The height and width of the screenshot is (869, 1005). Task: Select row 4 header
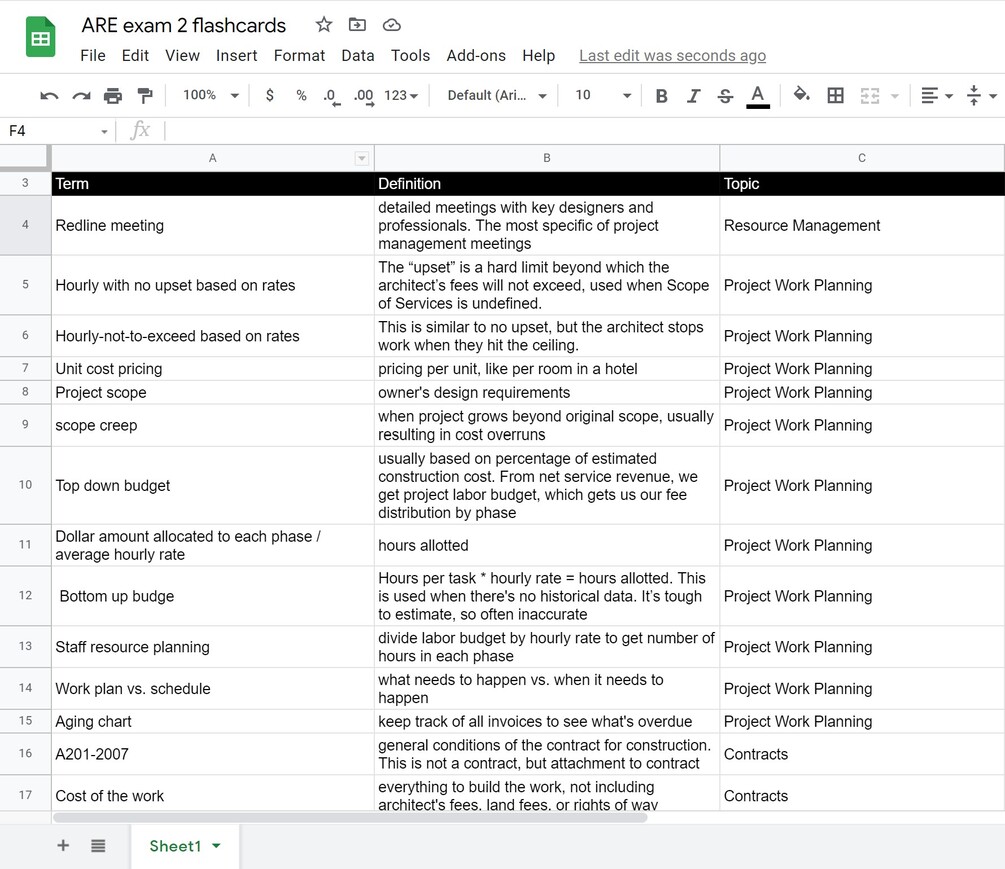click(25, 225)
